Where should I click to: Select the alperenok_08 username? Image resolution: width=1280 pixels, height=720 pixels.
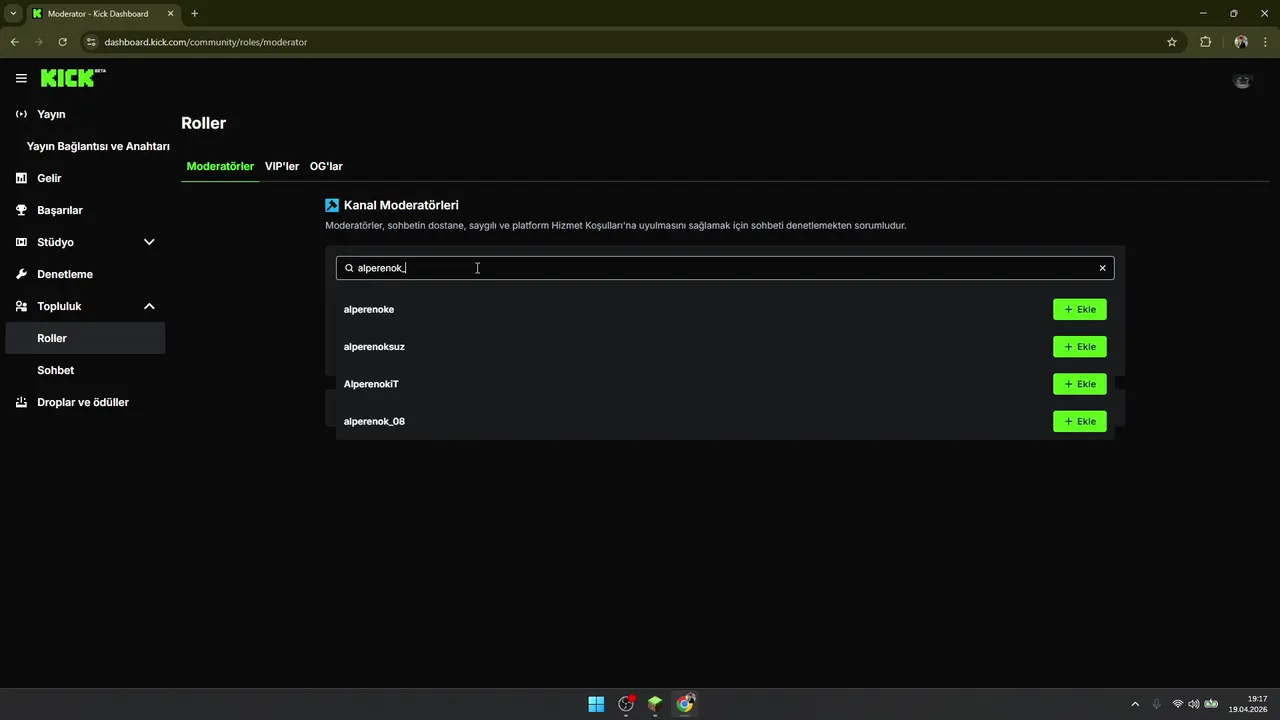click(x=374, y=421)
